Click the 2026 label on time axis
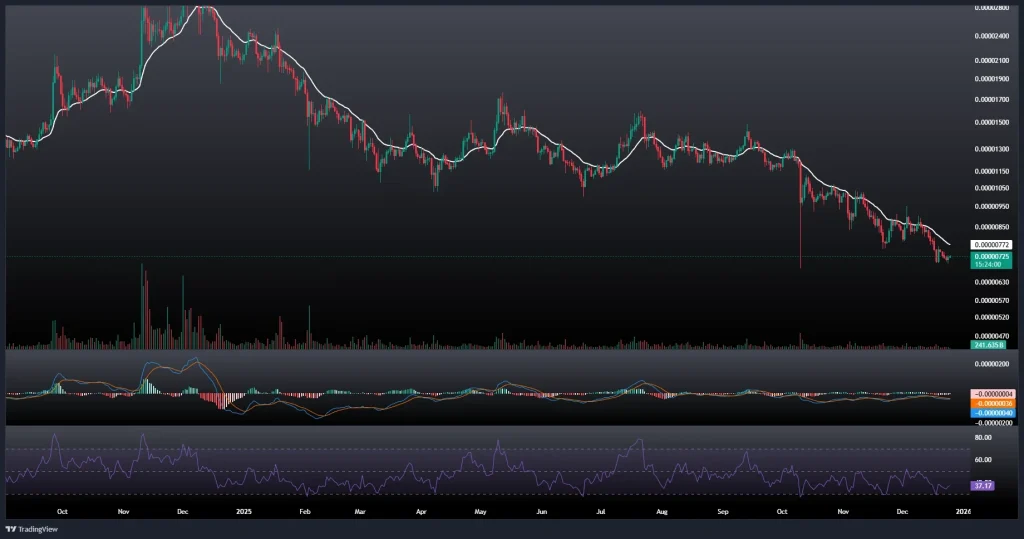The height and width of the screenshot is (539, 1024). pos(963,509)
